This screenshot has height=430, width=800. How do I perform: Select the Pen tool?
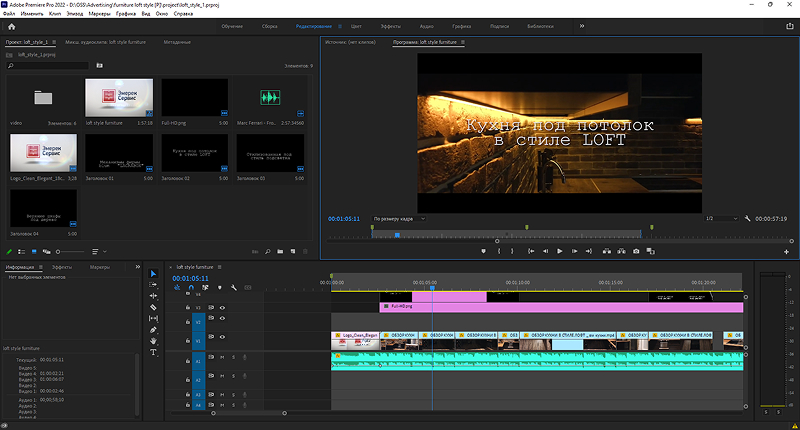coord(153,330)
